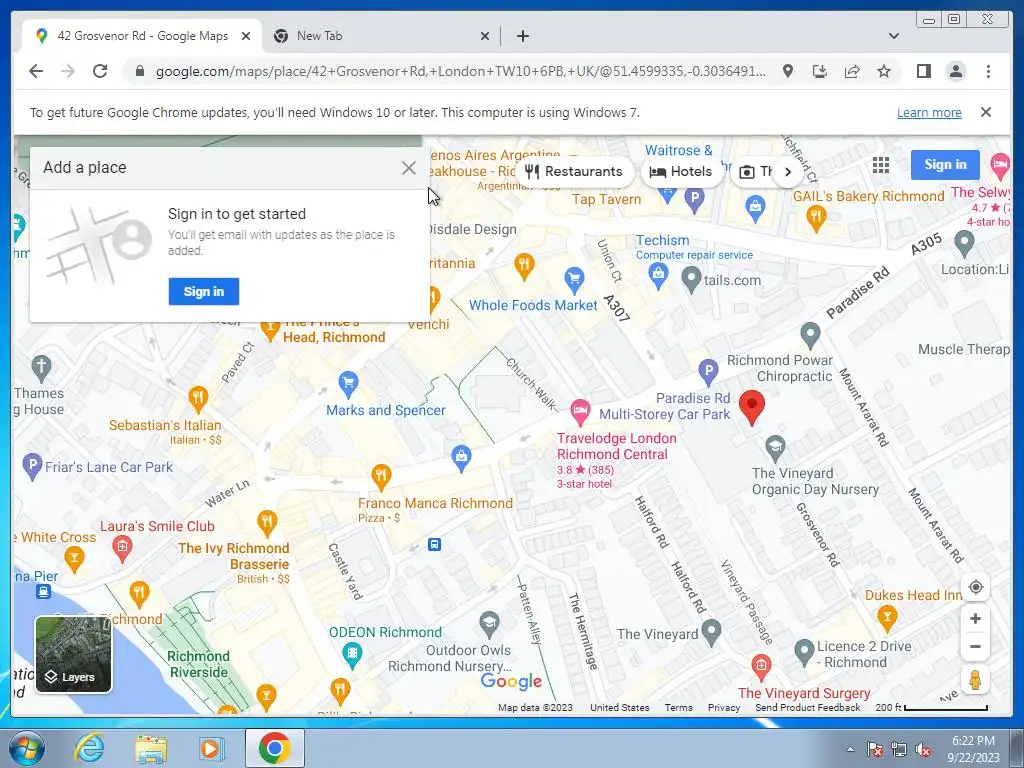This screenshot has width=1024, height=768.
Task: Zoom out on the map
Action: tap(975, 647)
